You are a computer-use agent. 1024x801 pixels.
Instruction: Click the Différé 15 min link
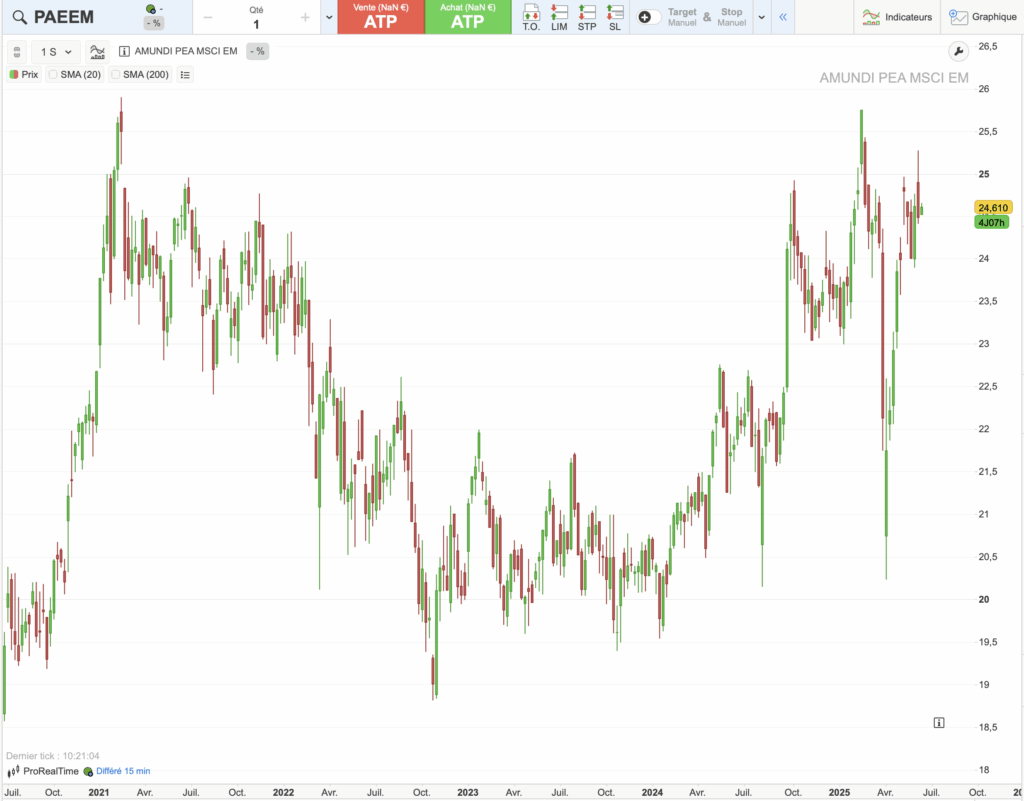(123, 771)
